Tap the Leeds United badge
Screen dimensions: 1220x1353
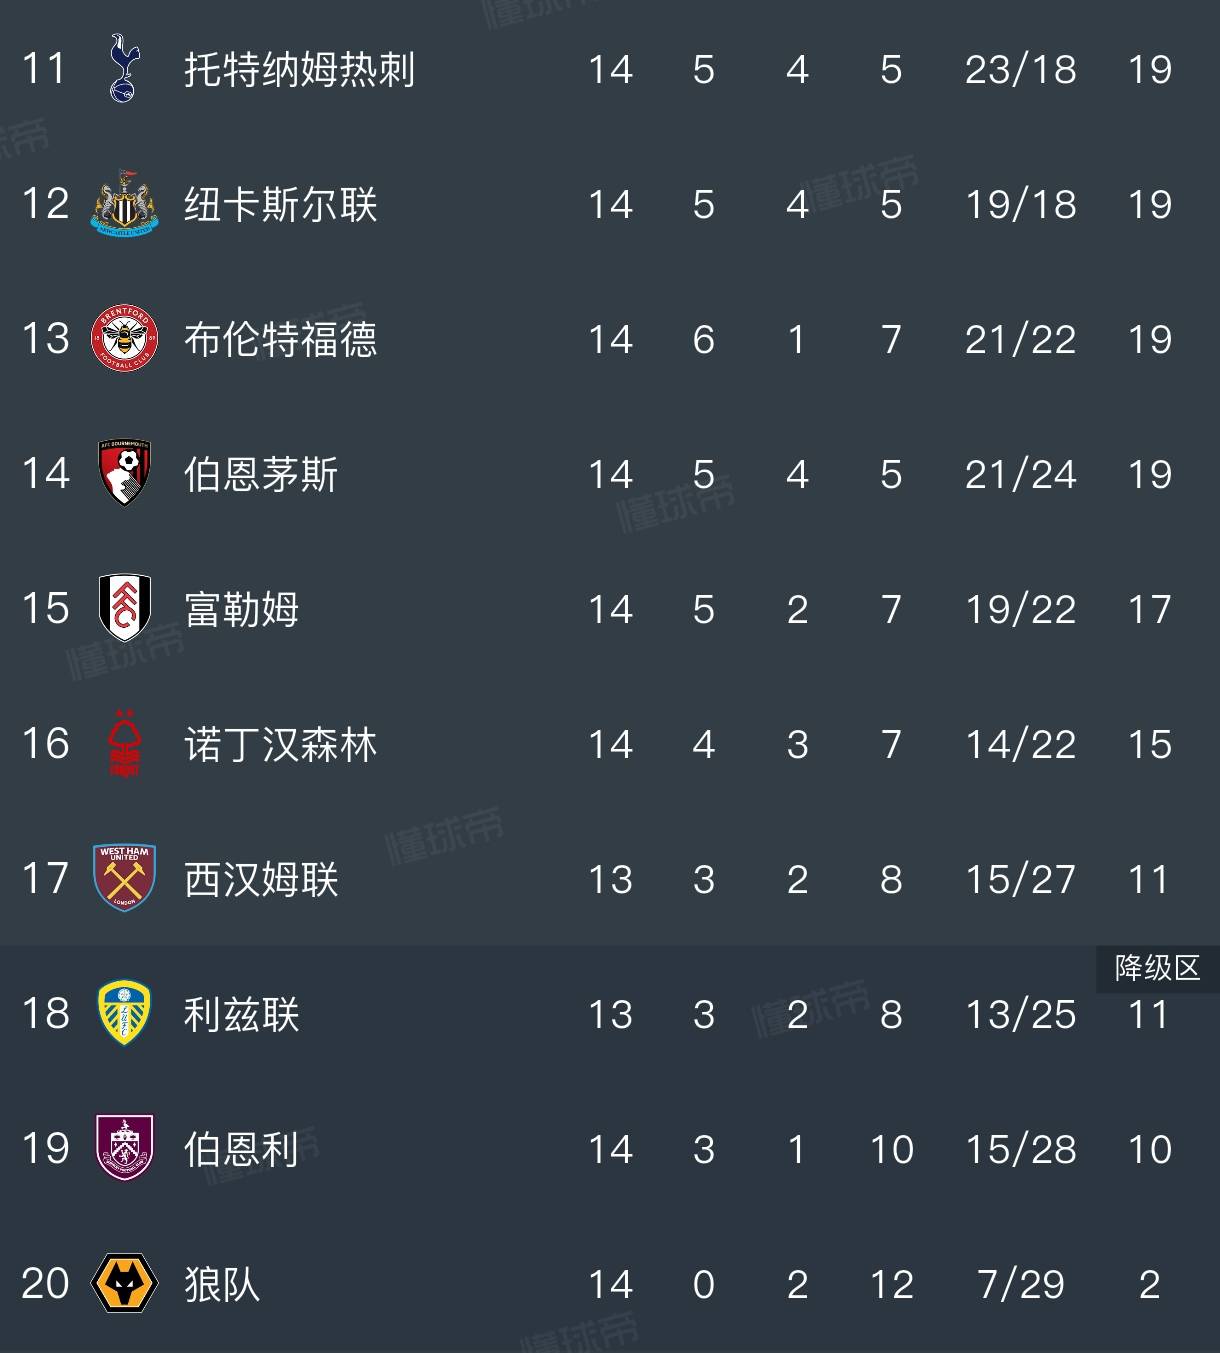pyautogui.click(x=125, y=1013)
